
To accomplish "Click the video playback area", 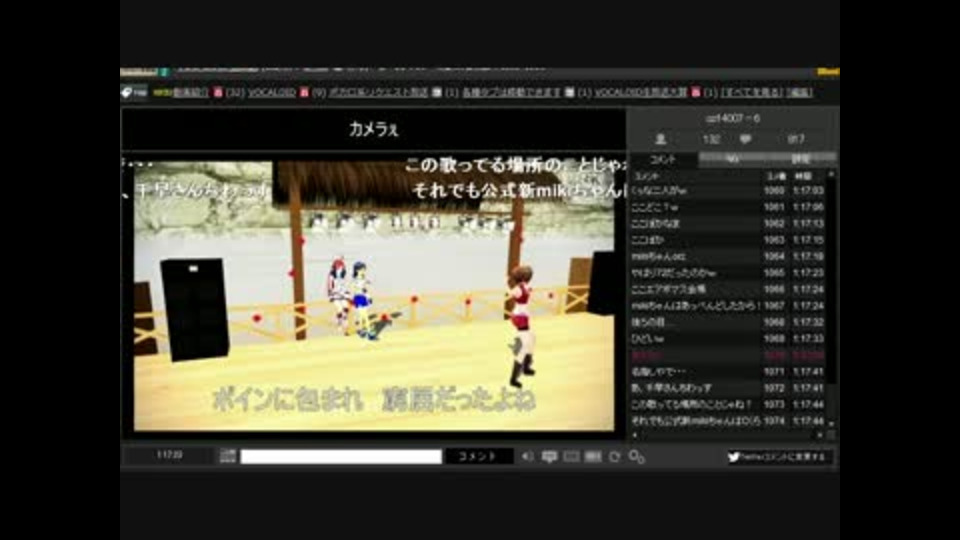I will pyautogui.click(x=373, y=296).
